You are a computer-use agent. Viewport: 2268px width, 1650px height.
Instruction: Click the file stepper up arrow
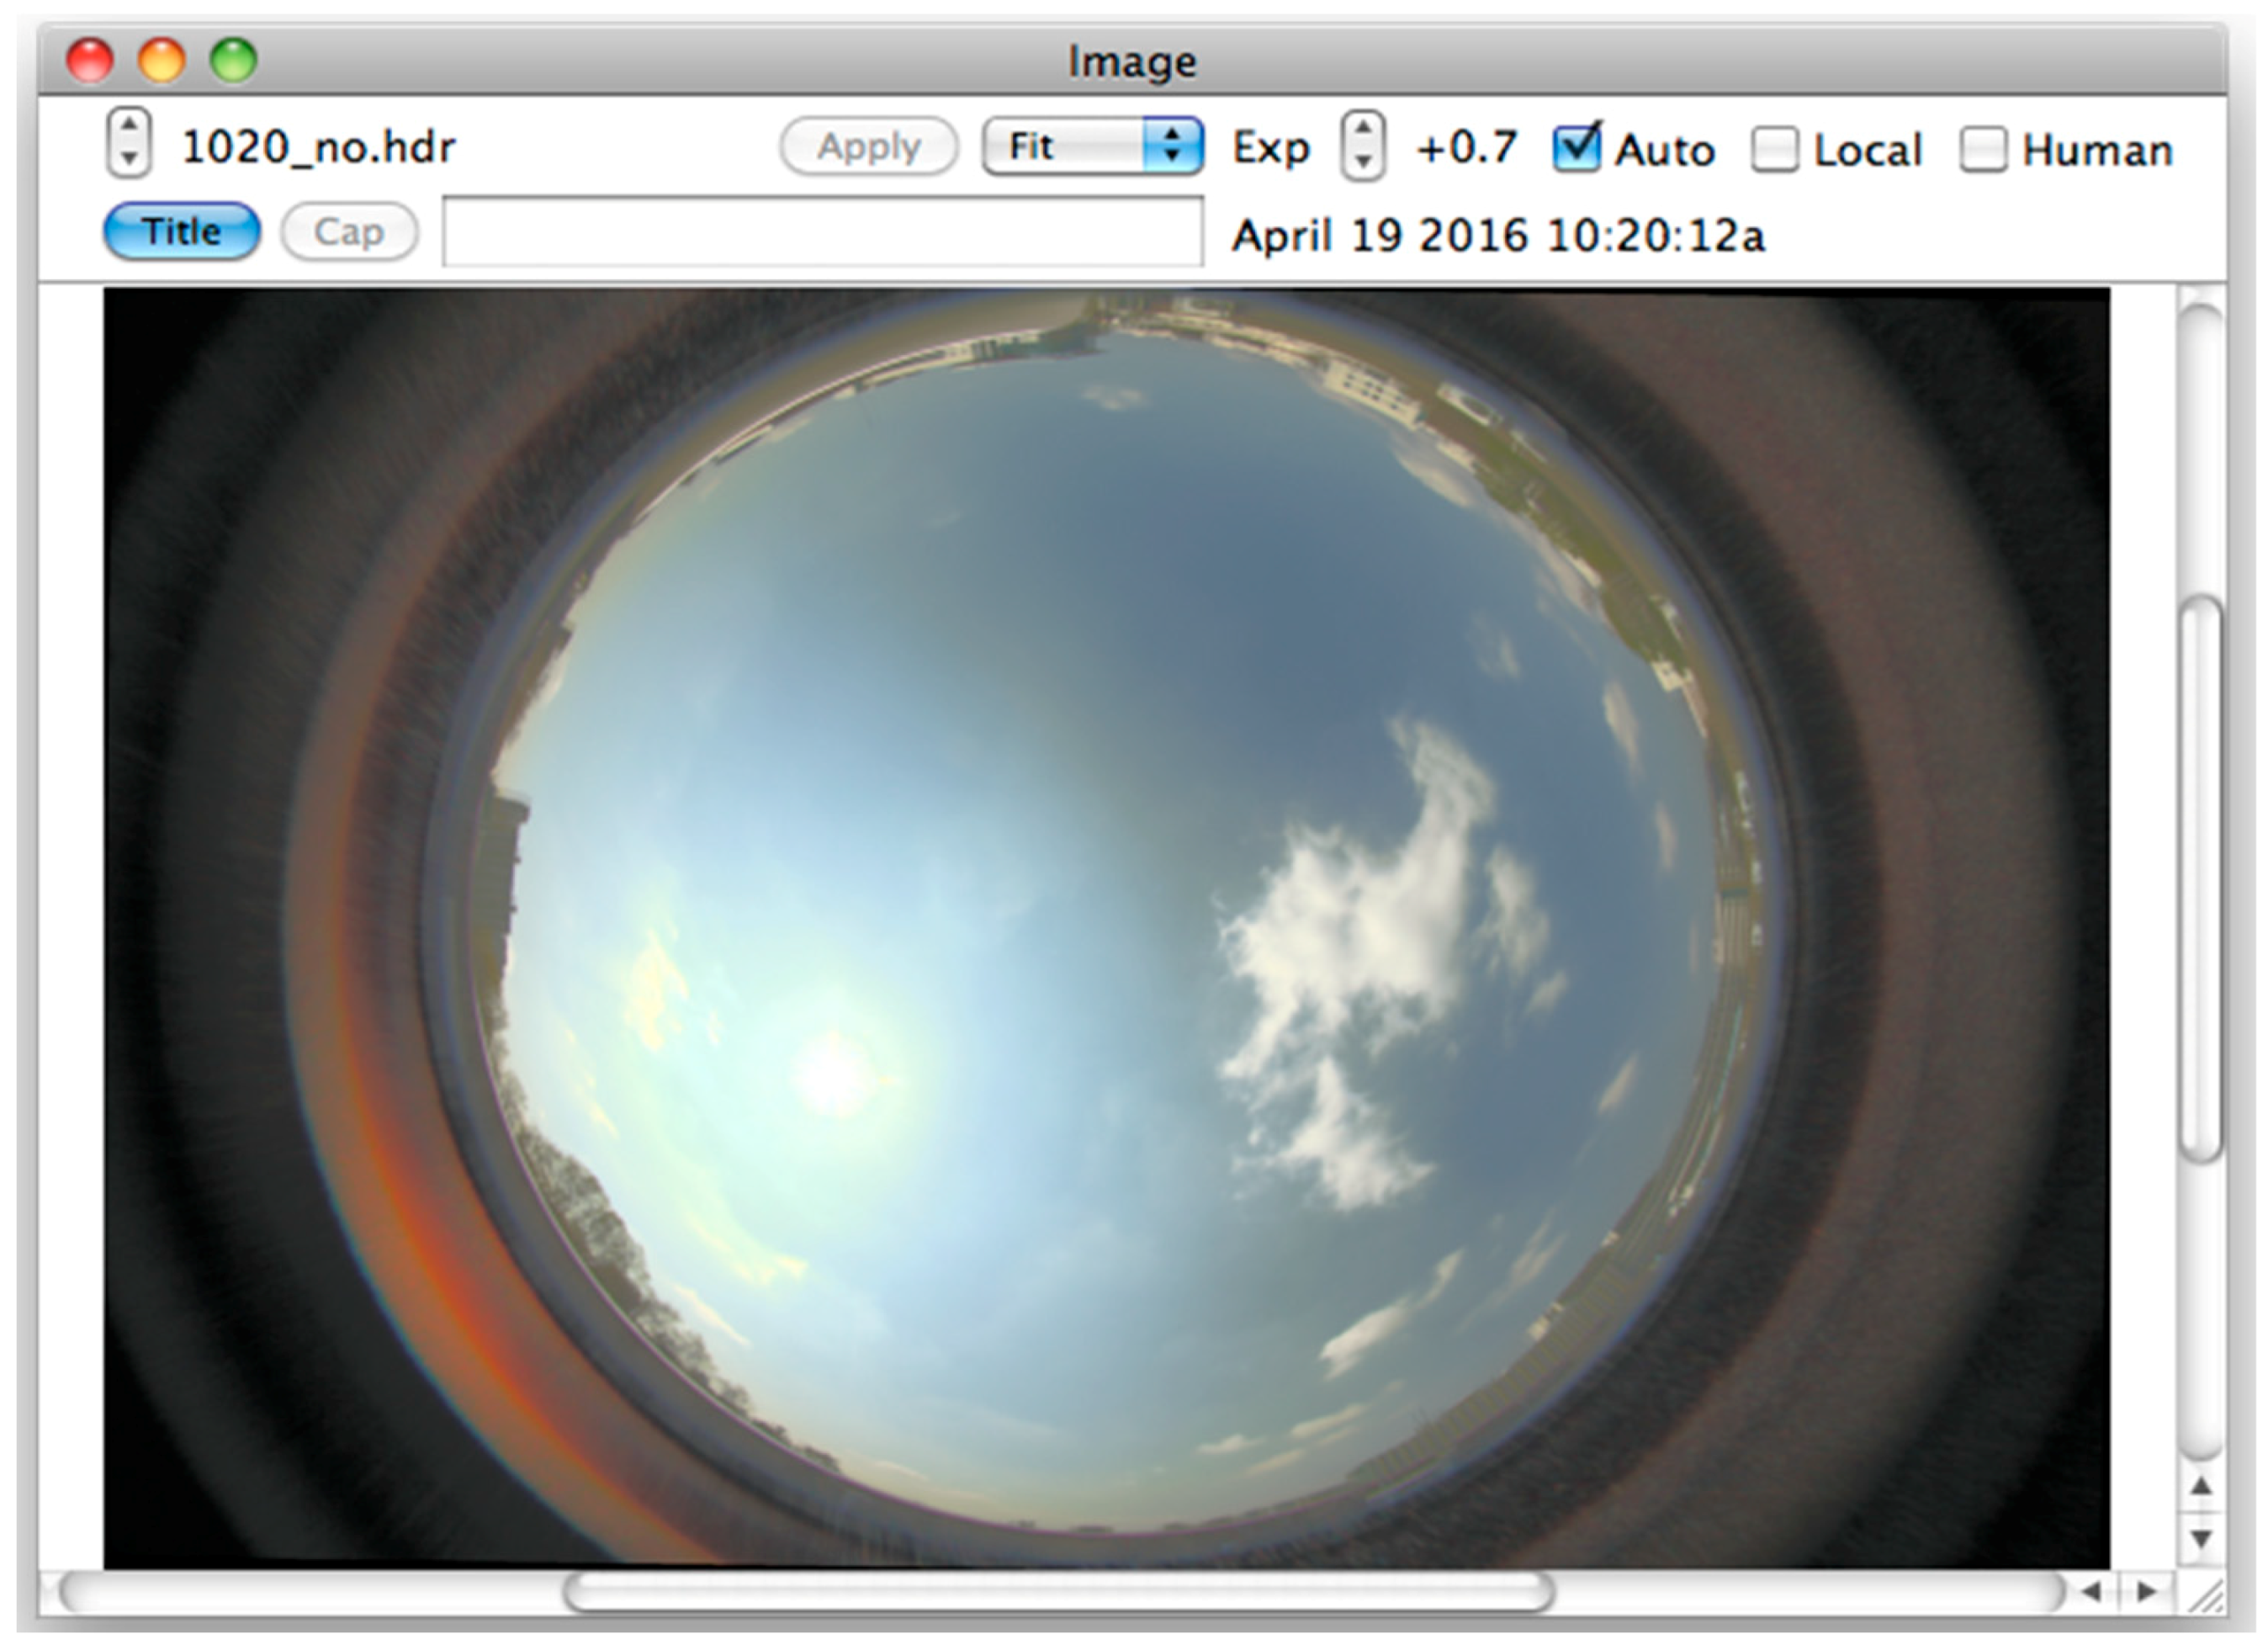click(x=129, y=126)
